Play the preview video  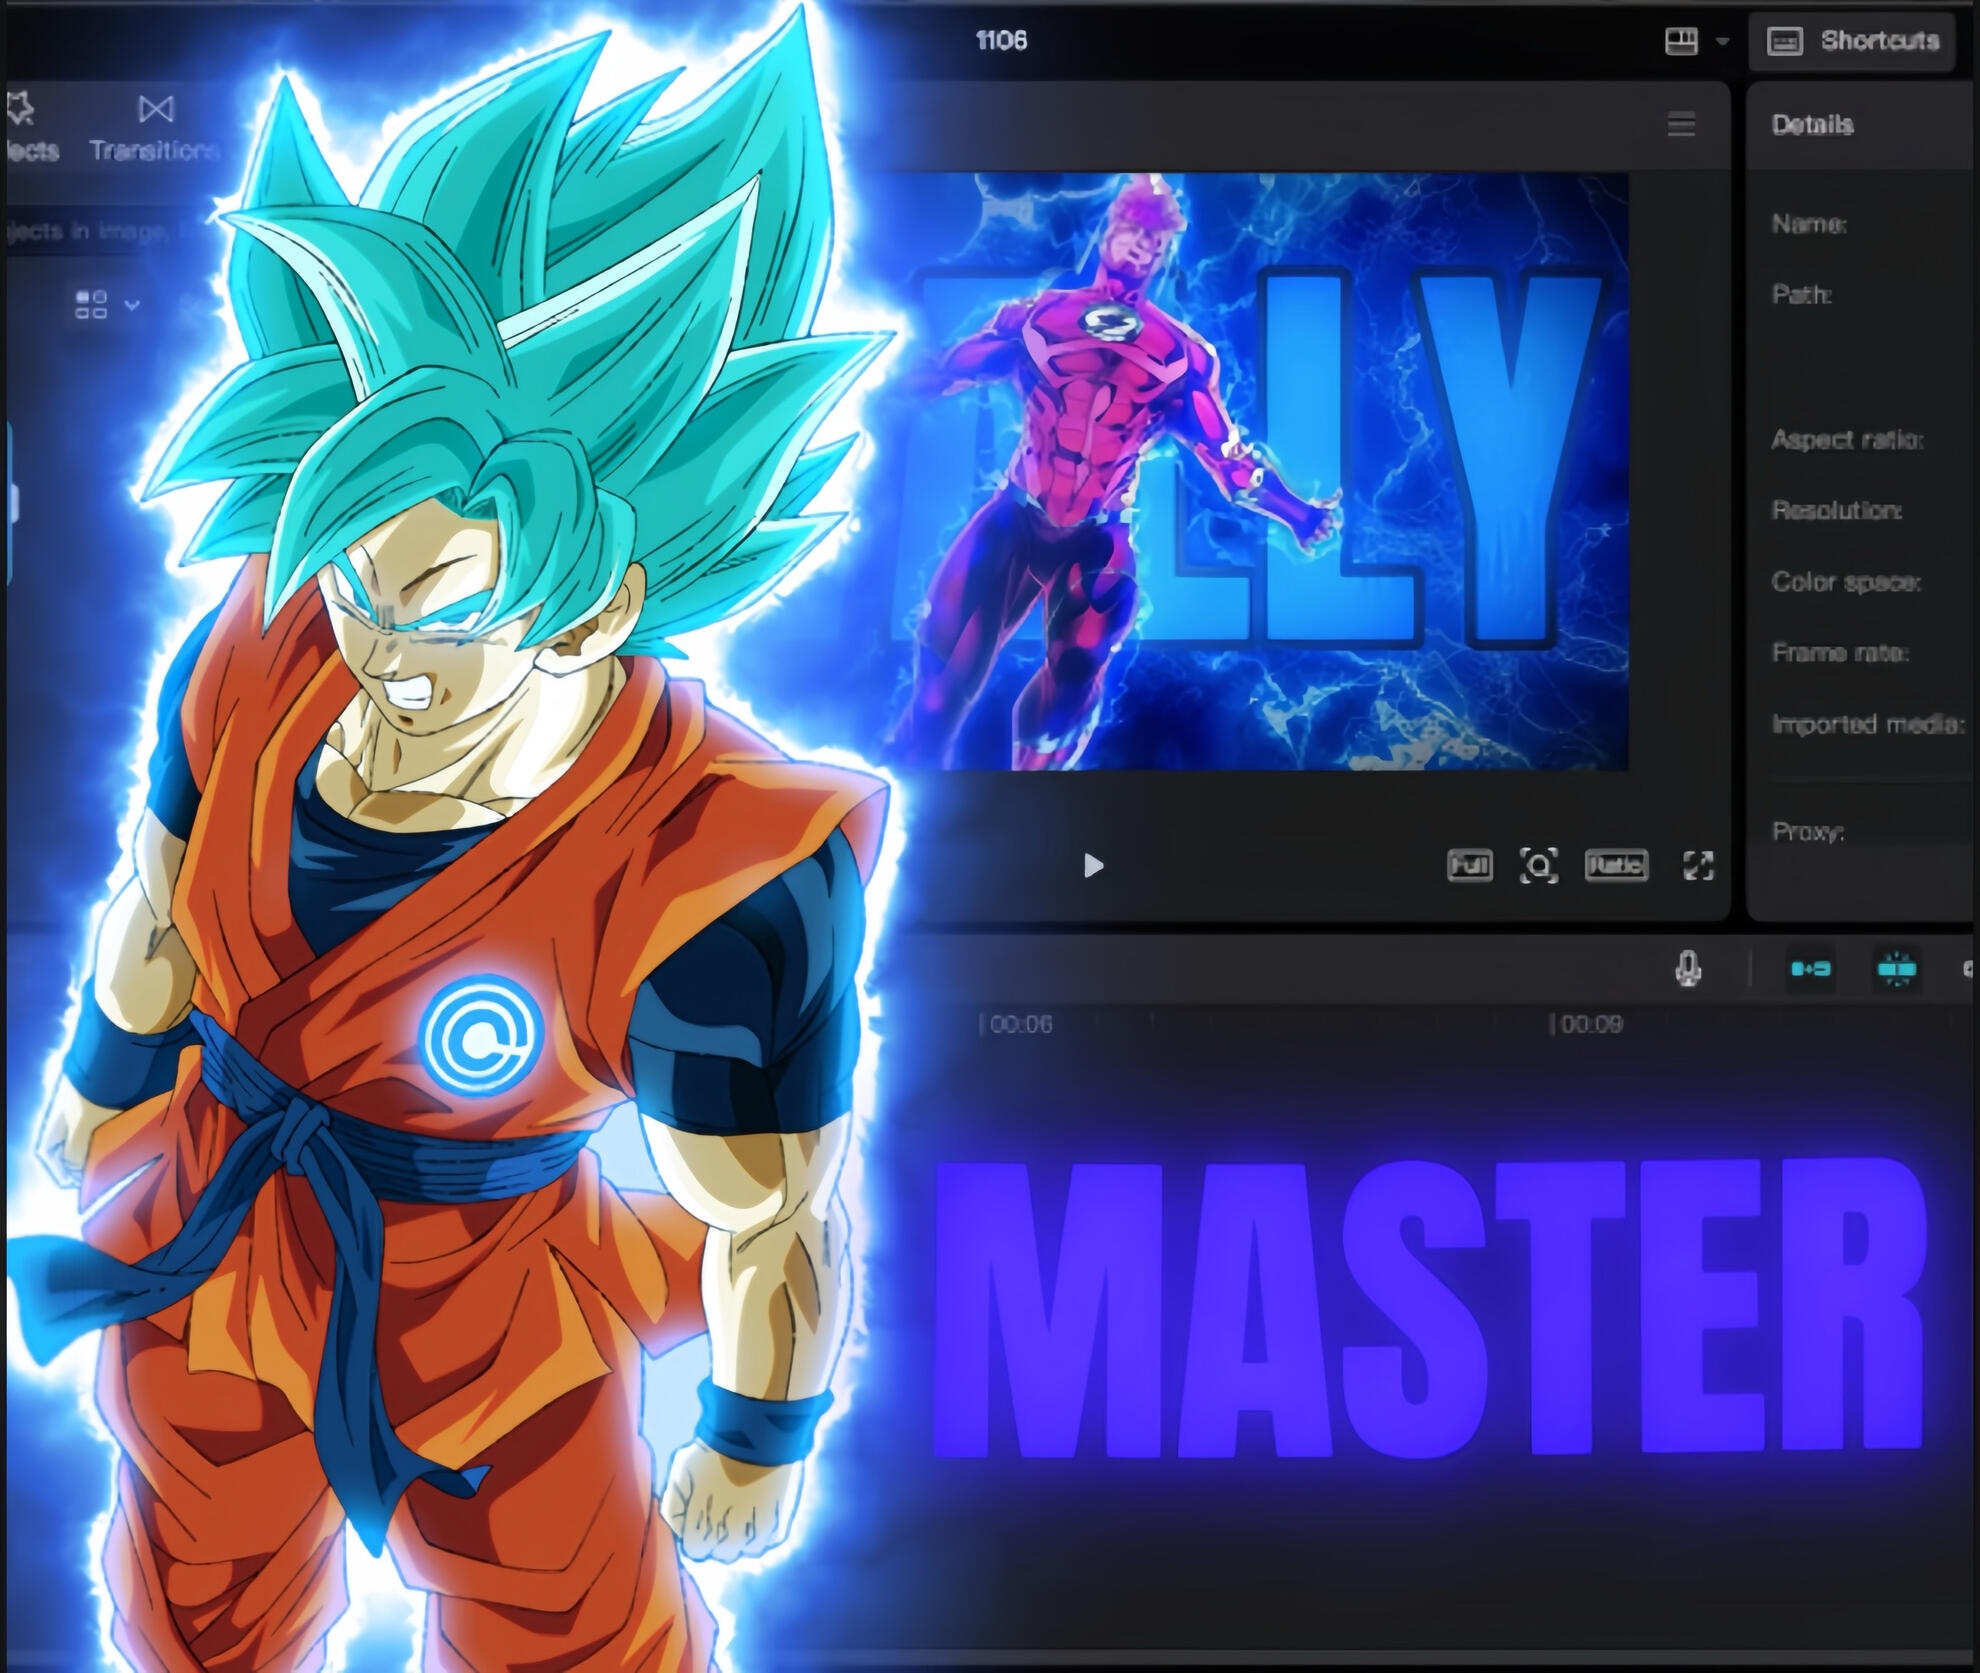1093,865
